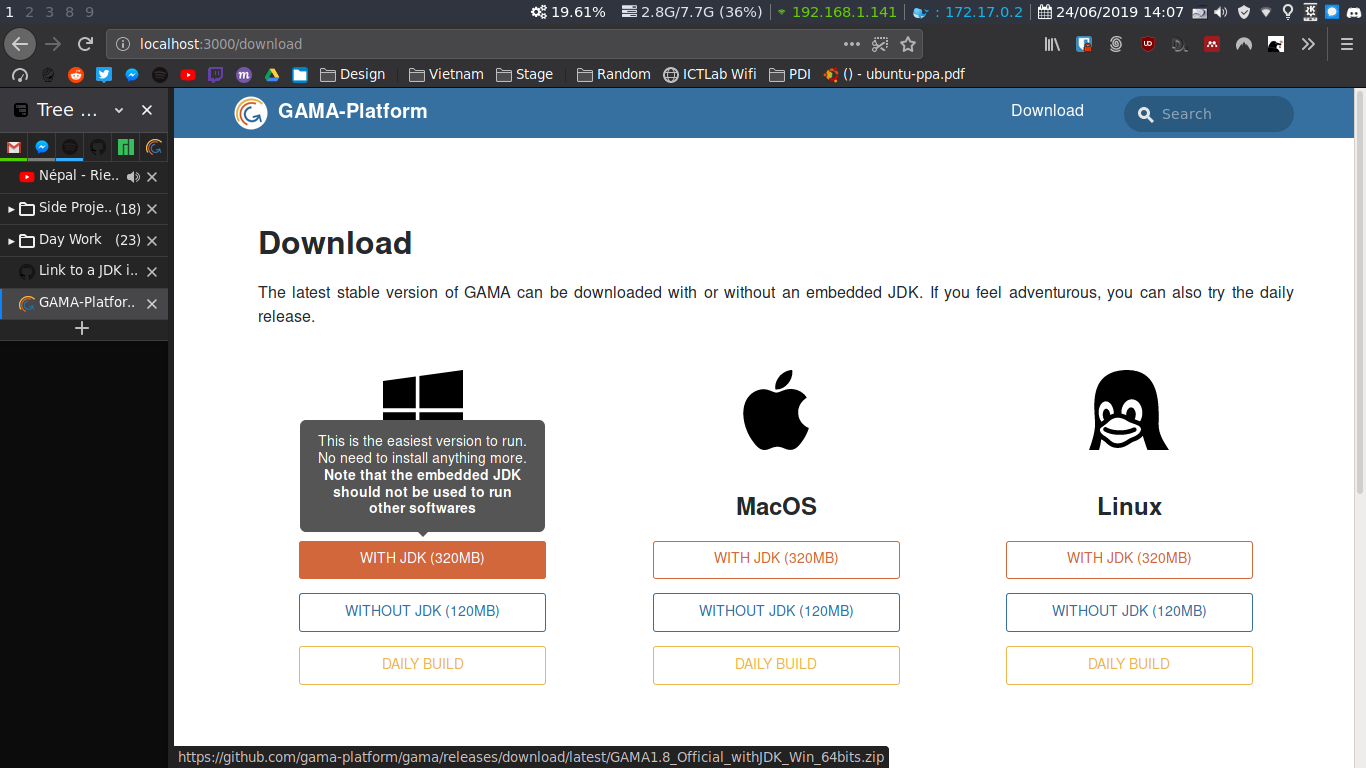This screenshot has height=768, width=1366.
Task: Click the reload page icon
Action: 84,44
